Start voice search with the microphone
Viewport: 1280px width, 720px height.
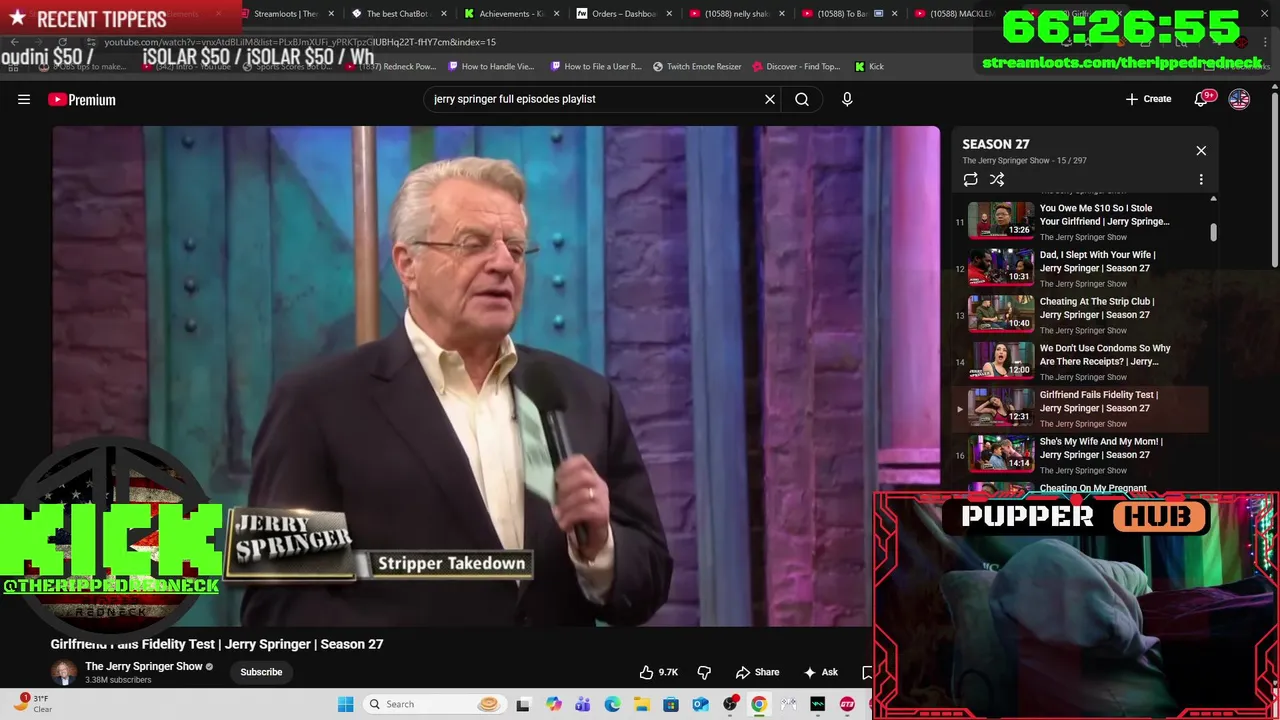point(847,99)
